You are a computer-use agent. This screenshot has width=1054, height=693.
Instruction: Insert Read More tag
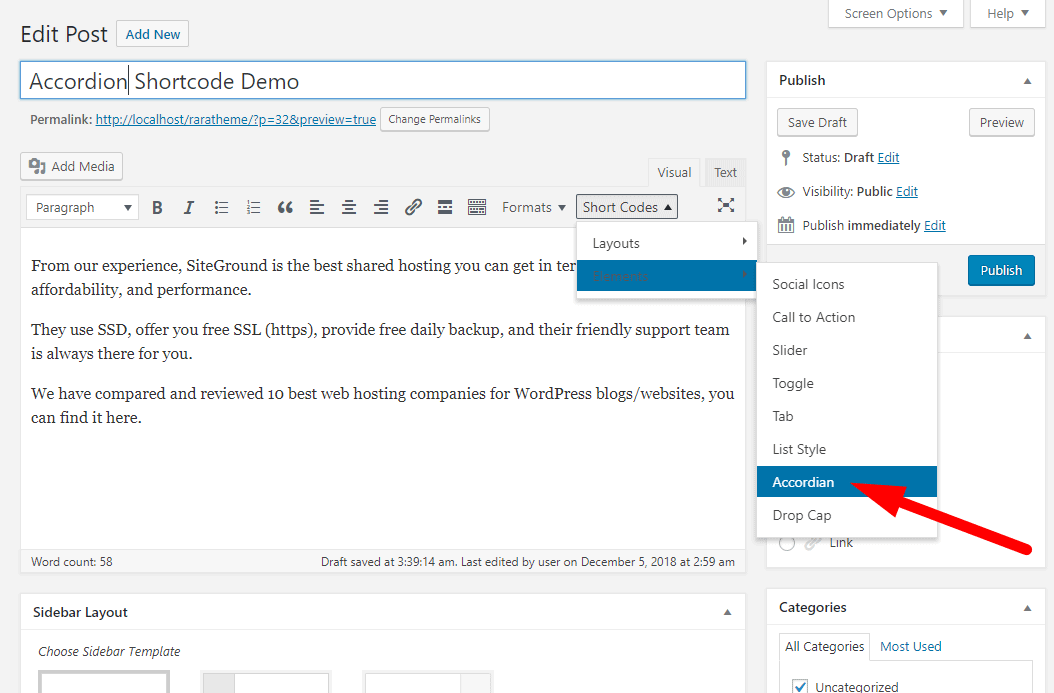pyautogui.click(x=445, y=208)
